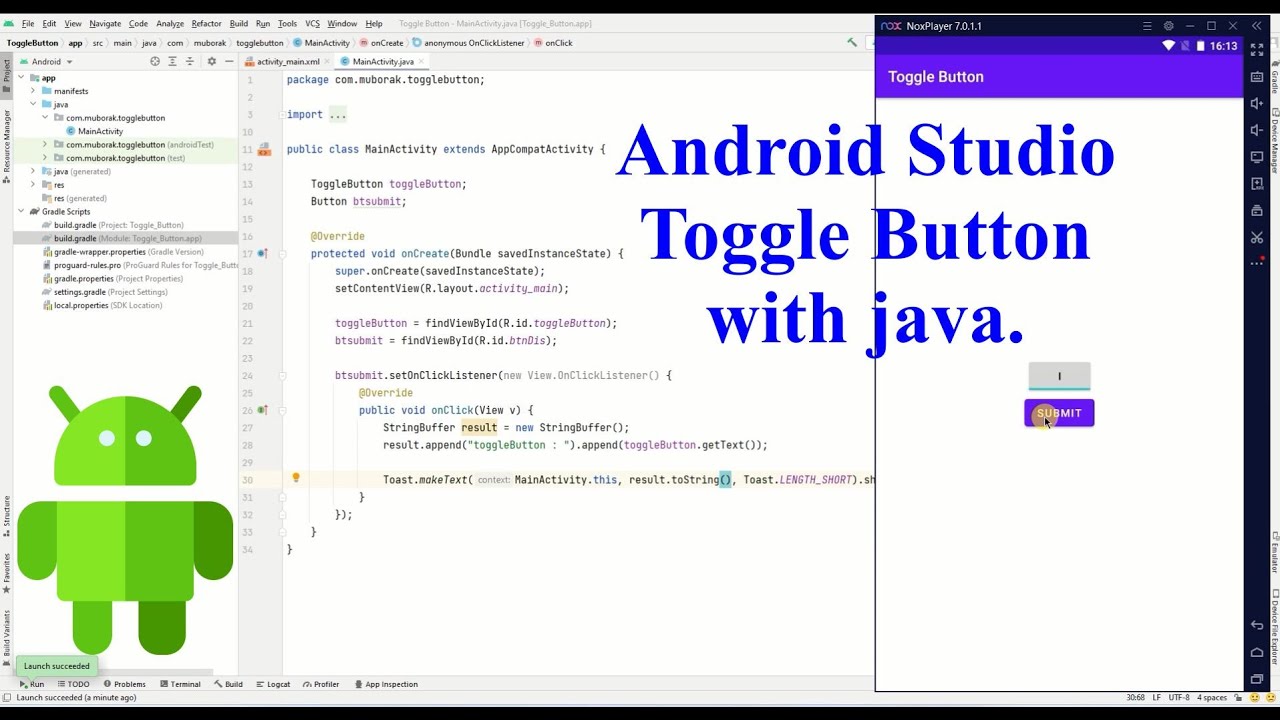Click implements gutter icon on line 26
Viewport: 1280px width, 720px height.
(x=262, y=410)
